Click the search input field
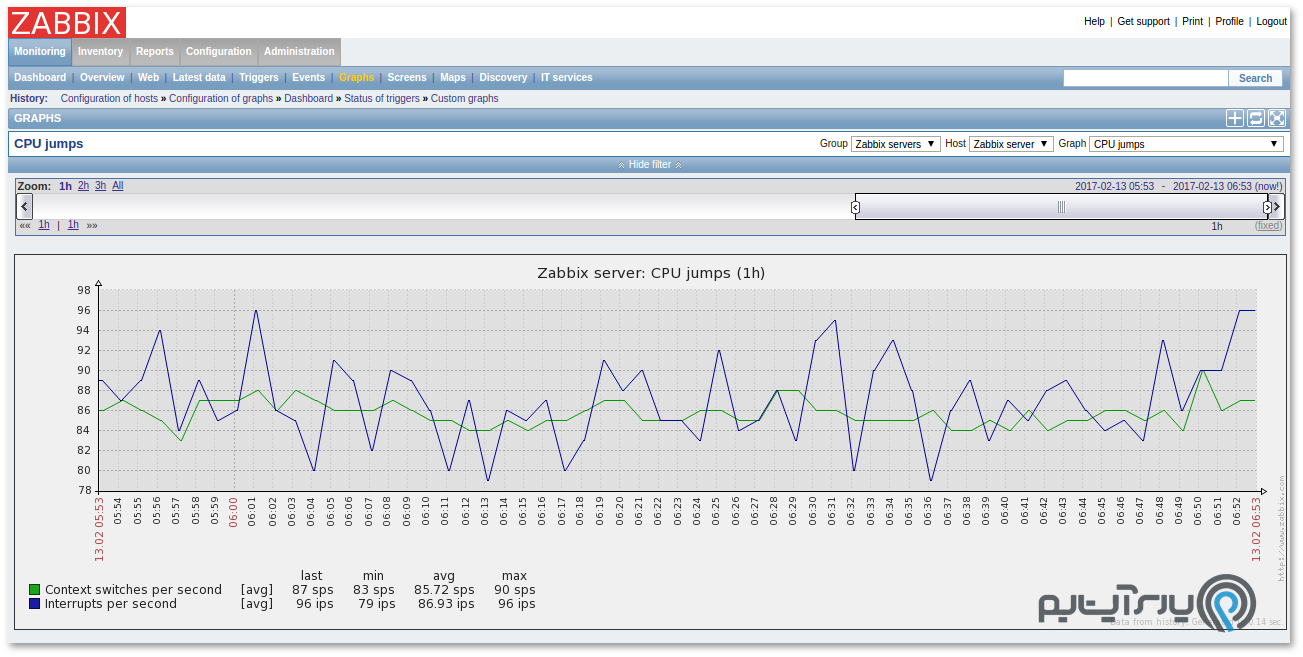The height and width of the screenshot is (657, 1303). pos(1145,78)
